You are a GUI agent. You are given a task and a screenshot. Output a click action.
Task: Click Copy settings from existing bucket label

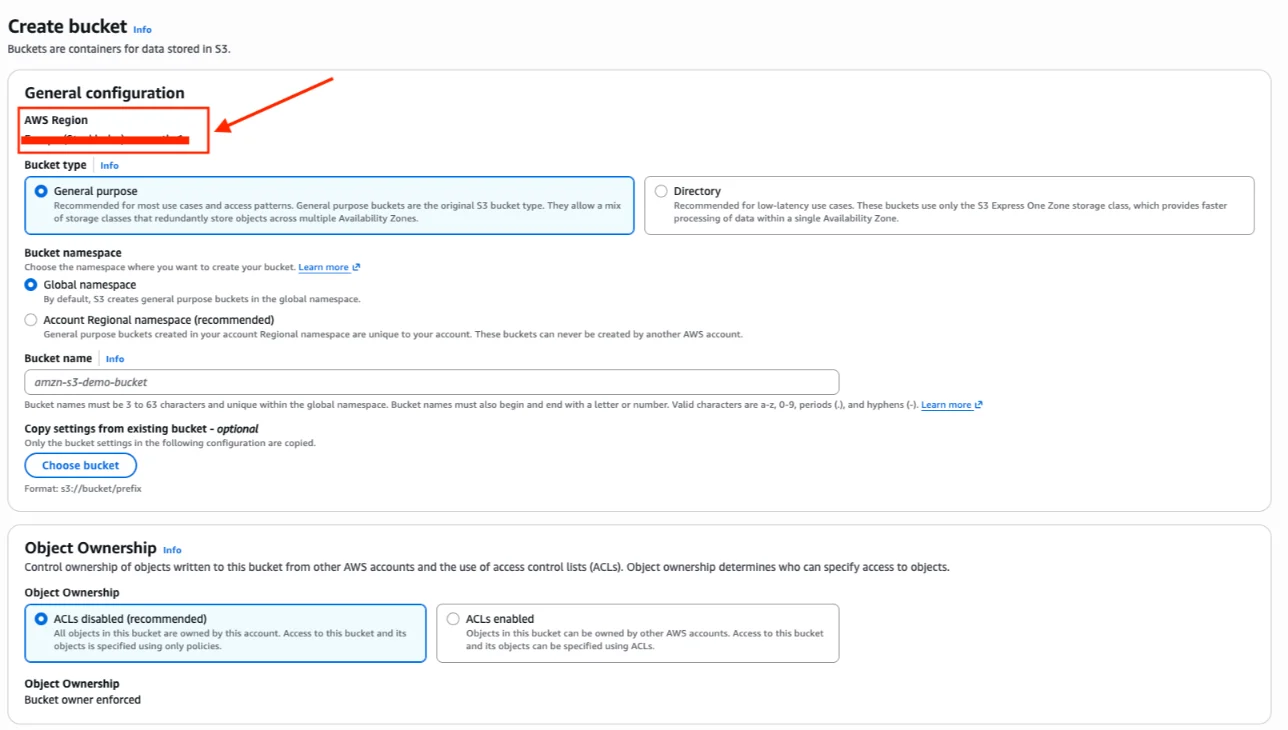coord(141,428)
